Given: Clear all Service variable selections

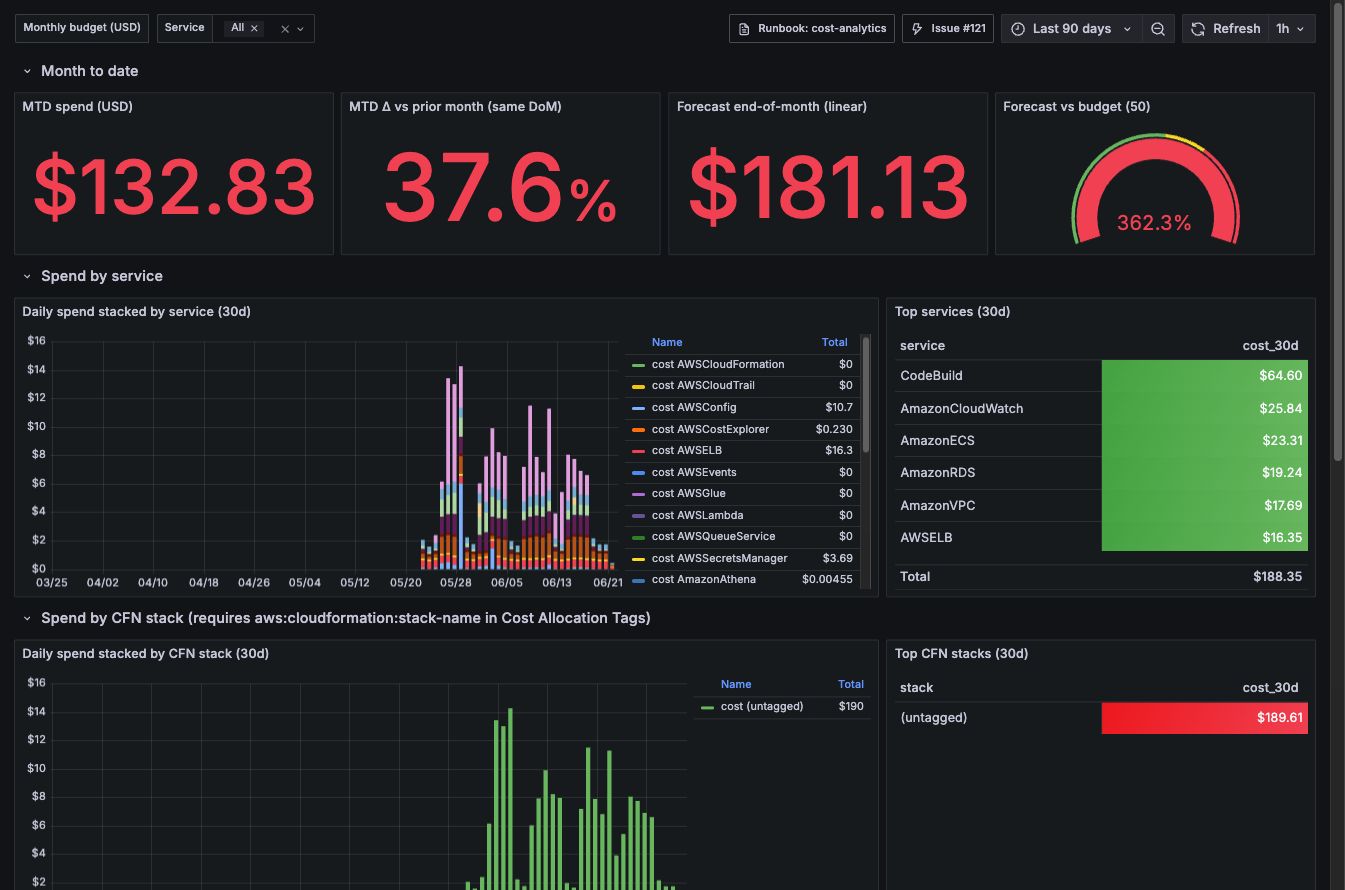Looking at the screenshot, I should click(x=285, y=29).
